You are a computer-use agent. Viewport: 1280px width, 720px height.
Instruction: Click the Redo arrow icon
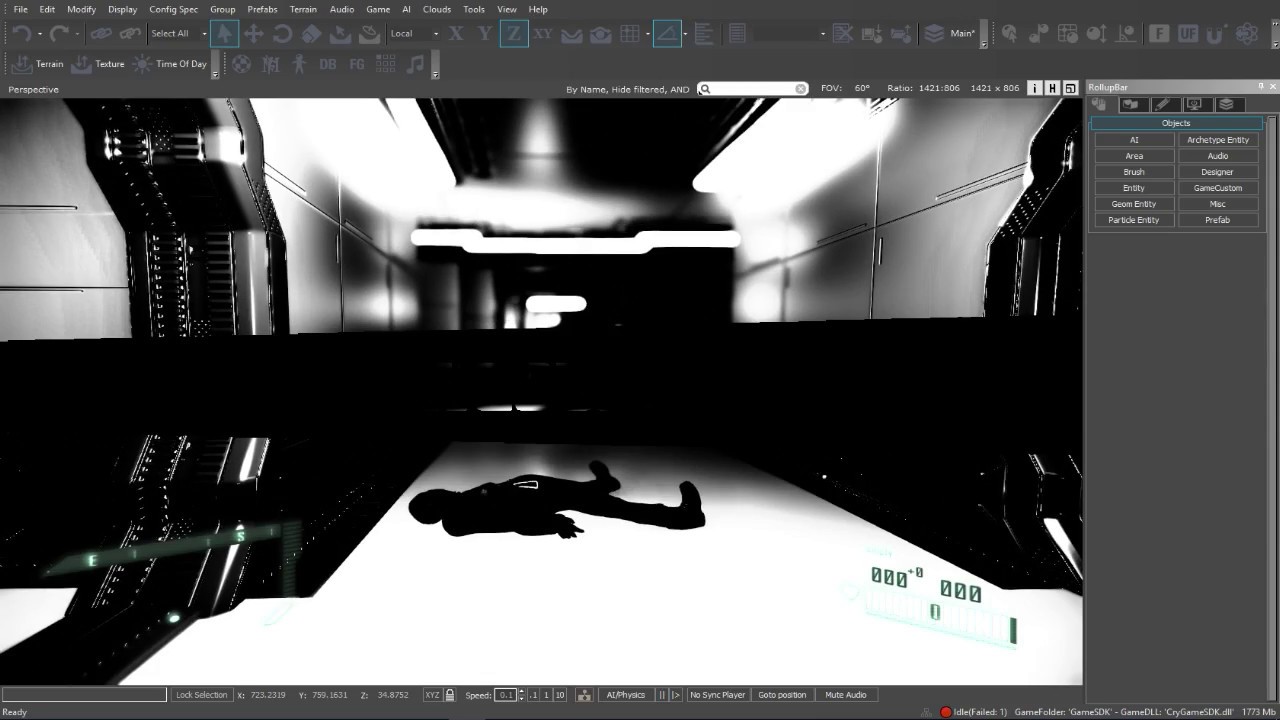[x=59, y=33]
